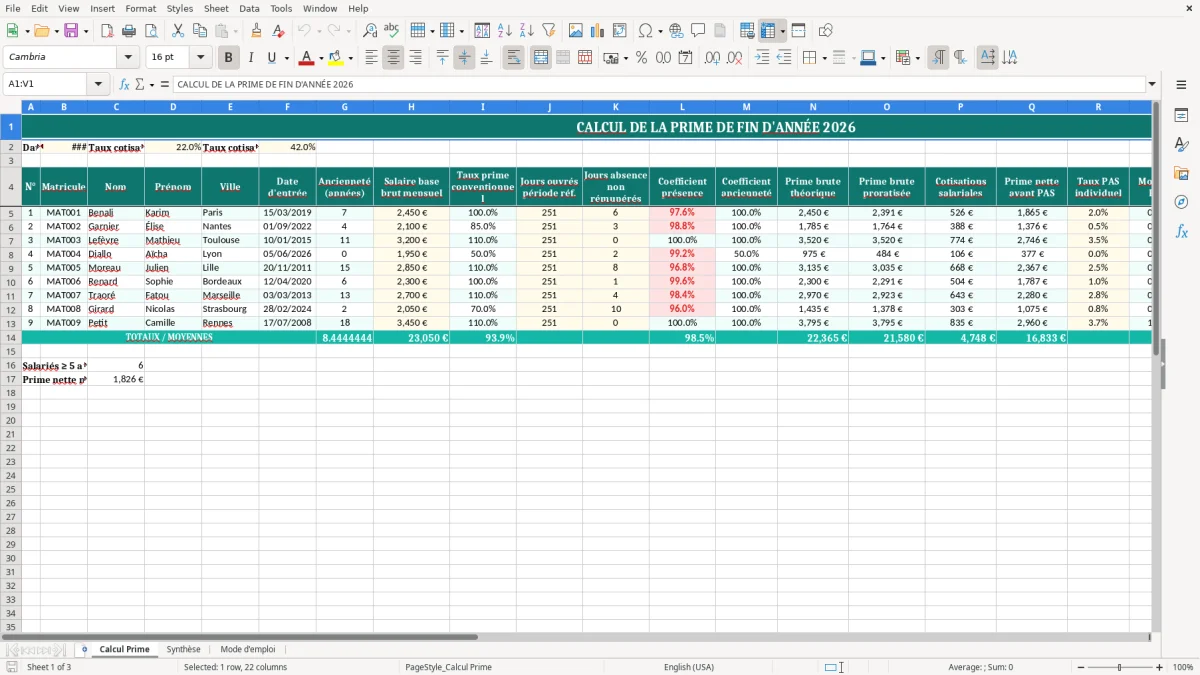Expand Open document dropdown arrow

[x=55, y=31]
